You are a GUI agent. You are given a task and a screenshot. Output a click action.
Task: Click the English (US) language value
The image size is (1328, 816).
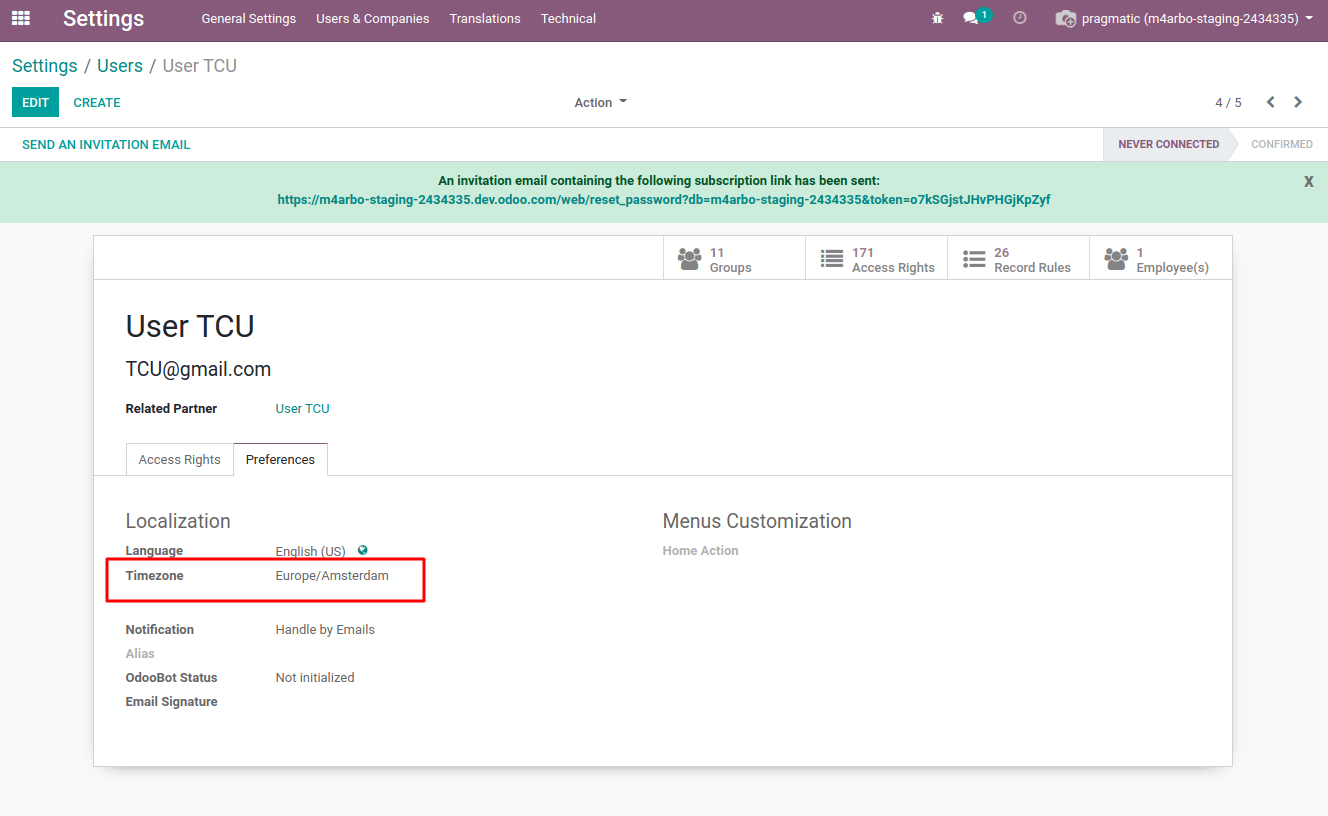click(x=311, y=551)
